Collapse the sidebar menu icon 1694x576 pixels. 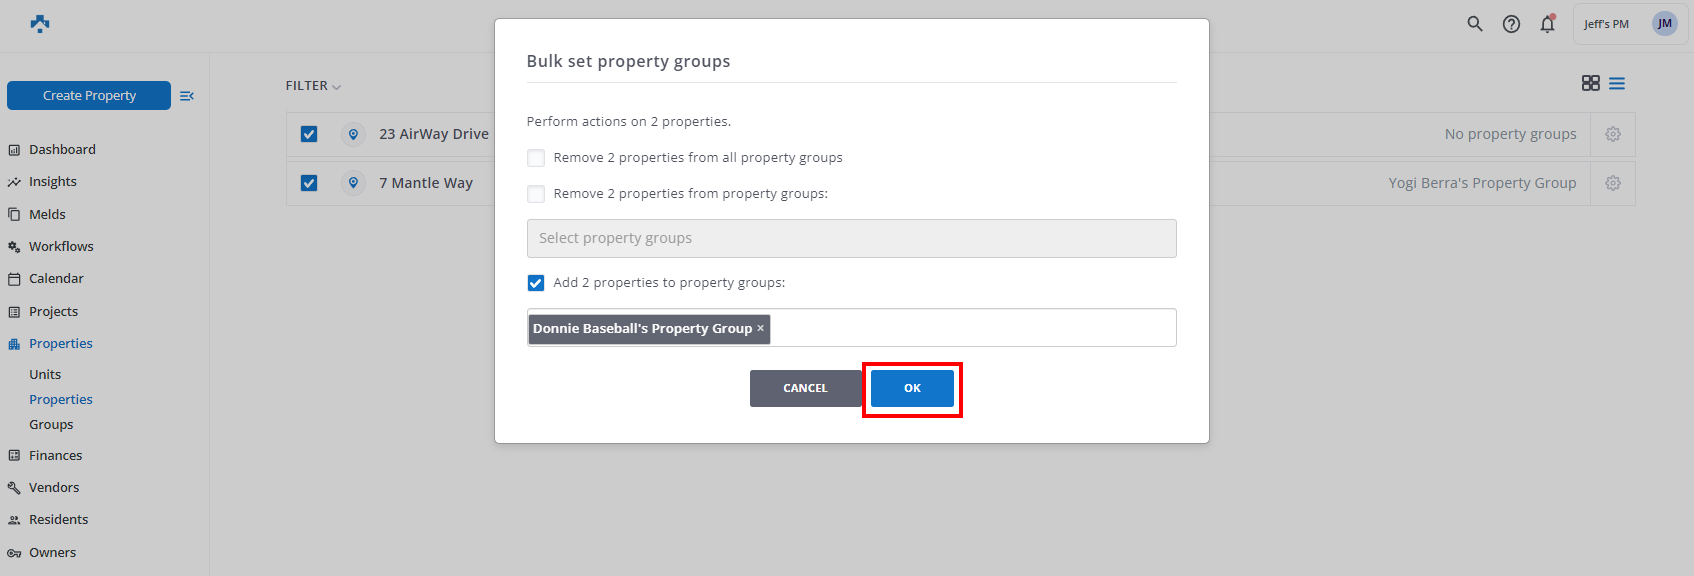point(187,96)
